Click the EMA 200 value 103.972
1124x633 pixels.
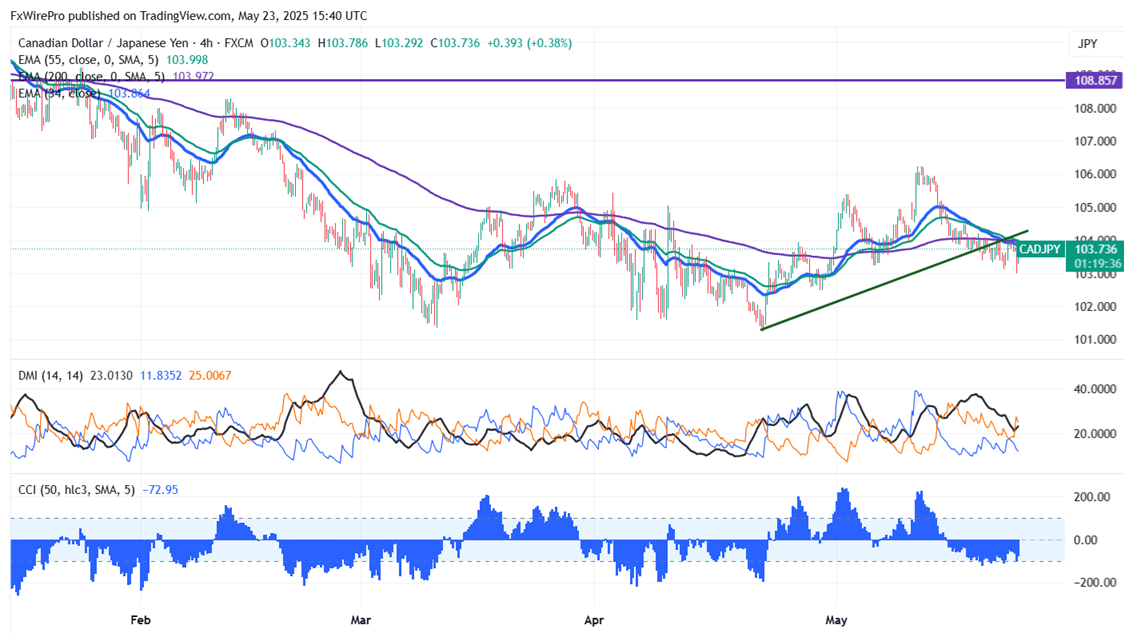pyautogui.click(x=193, y=77)
